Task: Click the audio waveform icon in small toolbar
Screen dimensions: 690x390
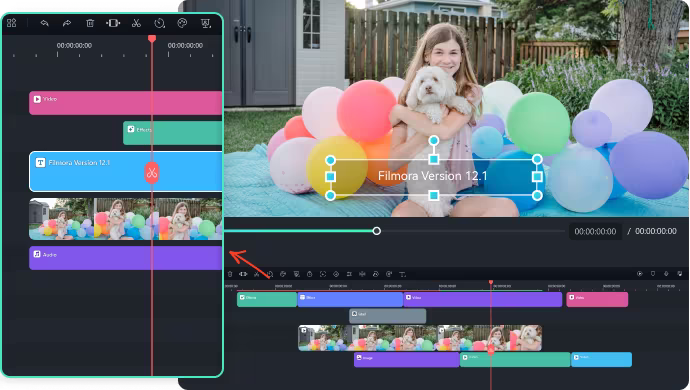Action: 362,274
